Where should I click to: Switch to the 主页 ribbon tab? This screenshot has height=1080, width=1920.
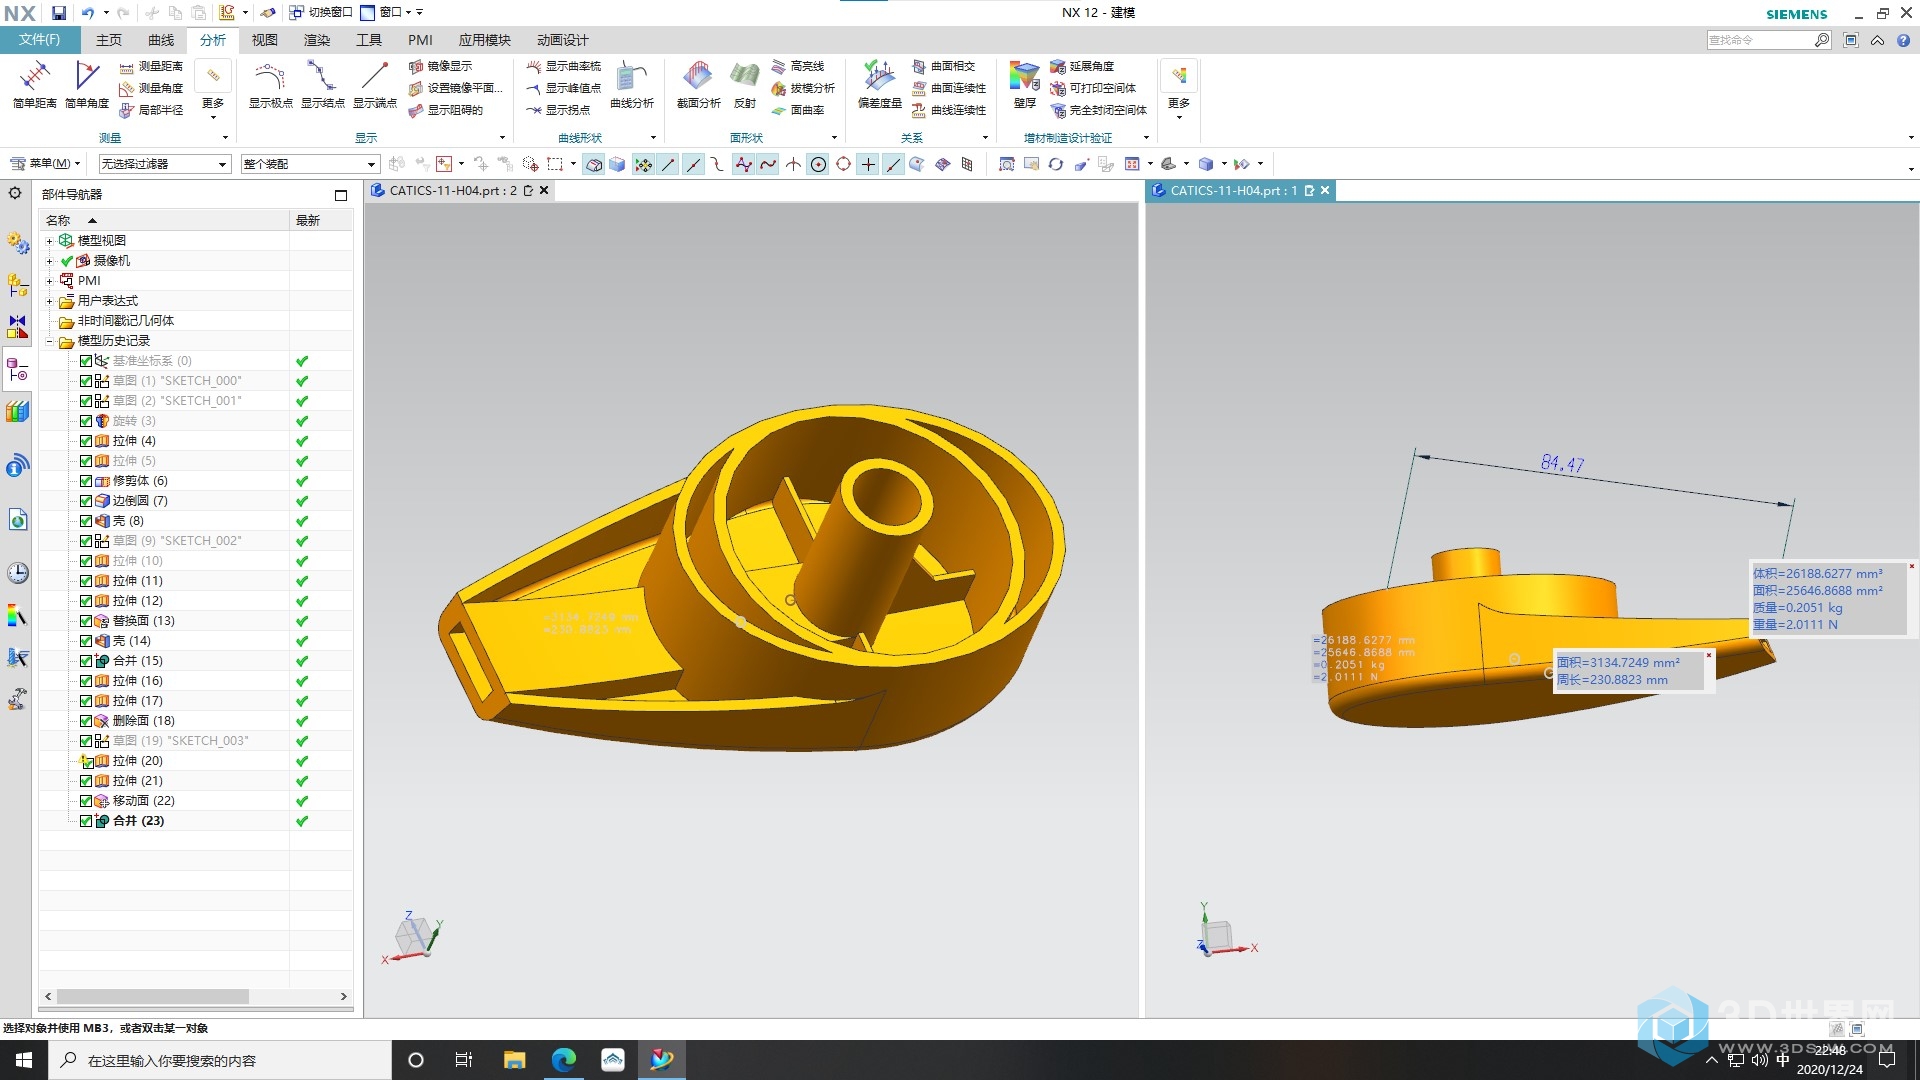[109, 40]
